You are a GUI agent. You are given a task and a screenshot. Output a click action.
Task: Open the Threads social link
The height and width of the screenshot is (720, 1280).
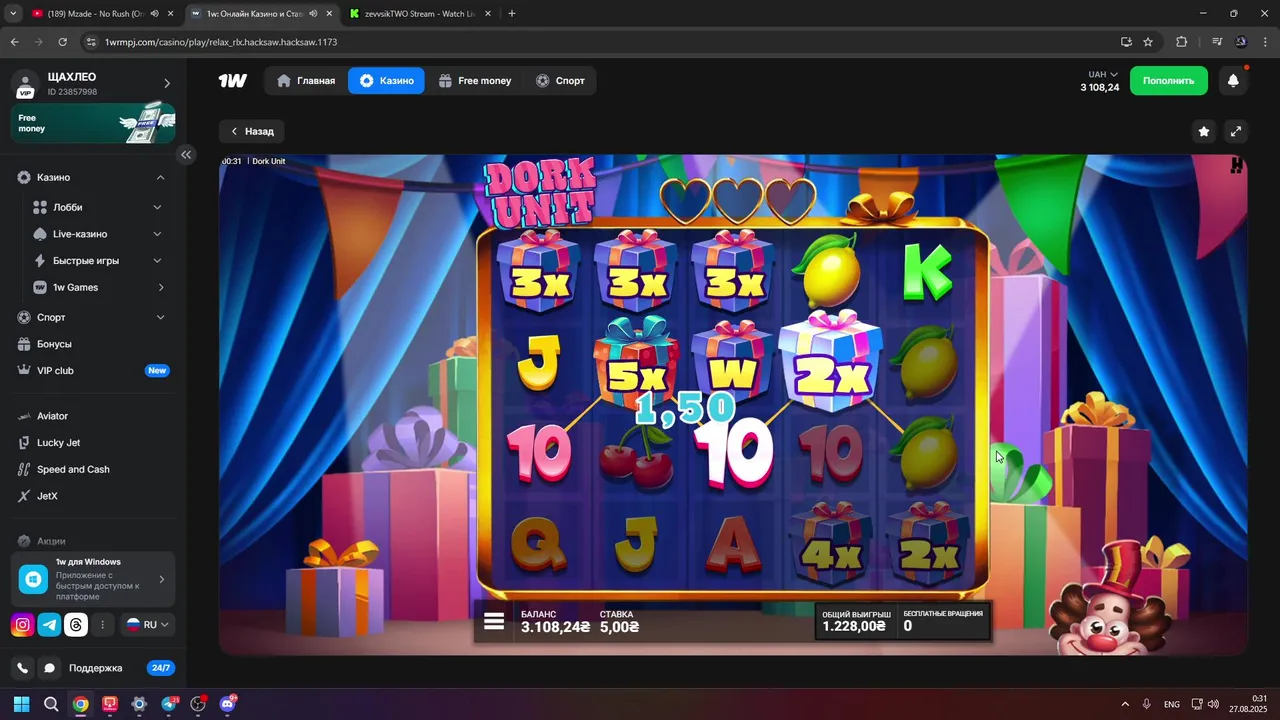(76, 625)
